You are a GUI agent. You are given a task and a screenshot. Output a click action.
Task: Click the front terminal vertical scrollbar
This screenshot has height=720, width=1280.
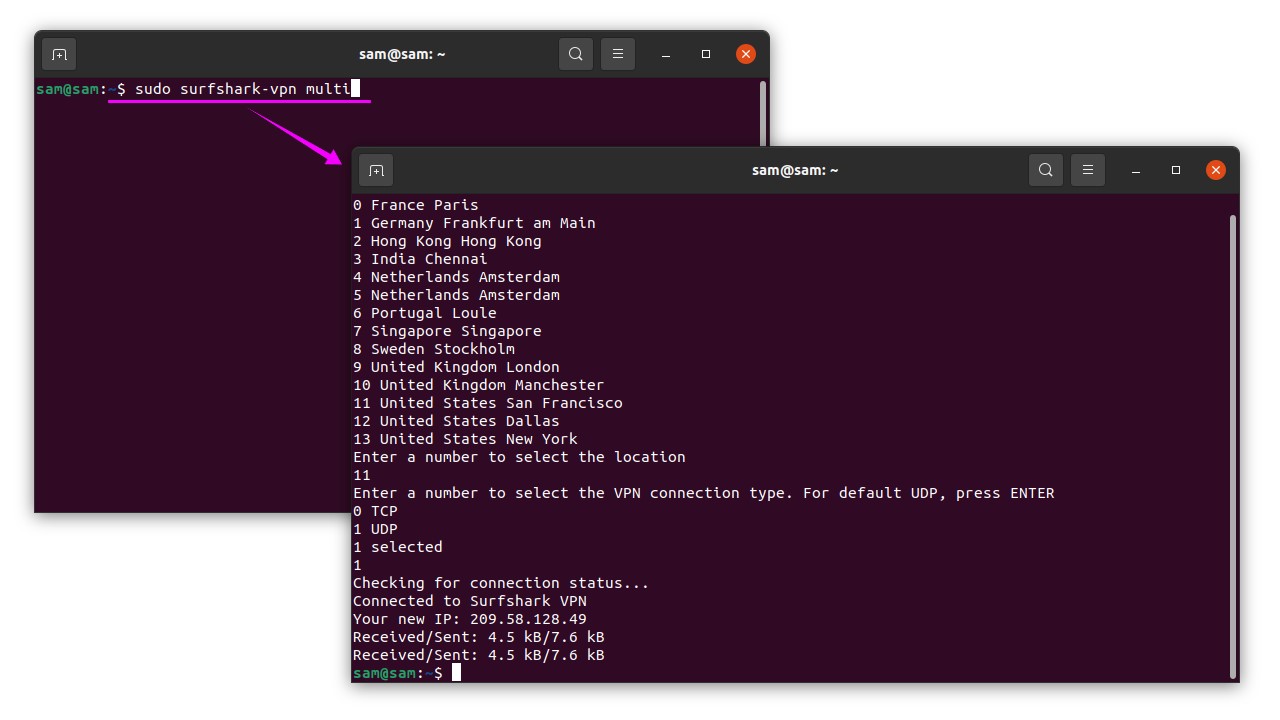point(1233,445)
